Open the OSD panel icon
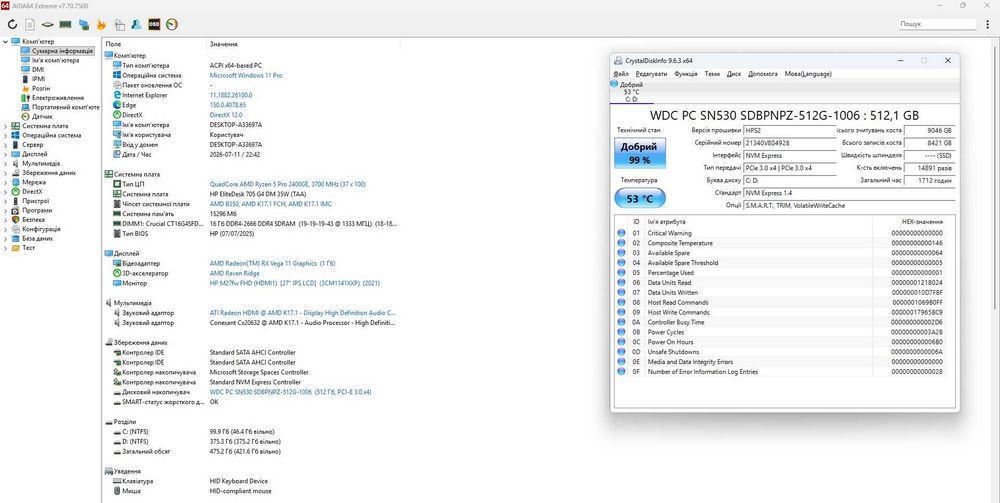Screen dimensions: 1000x503 click(154, 24)
